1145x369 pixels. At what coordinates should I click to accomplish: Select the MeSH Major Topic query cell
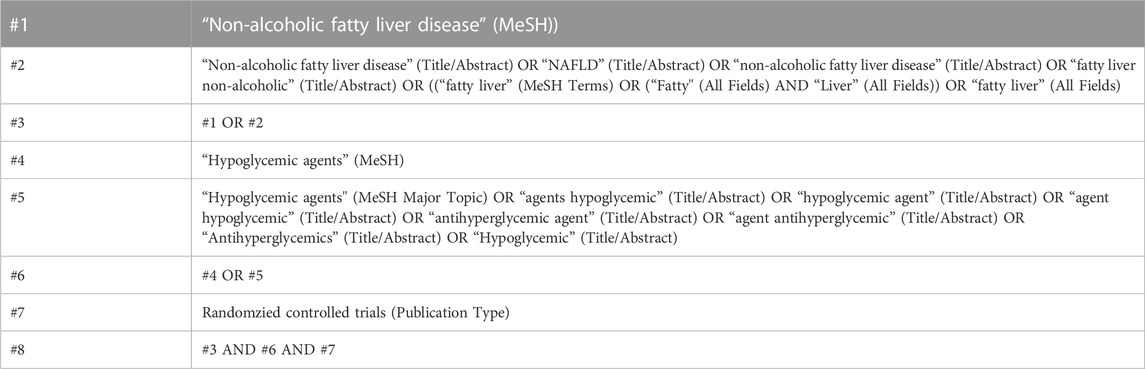(x=668, y=218)
